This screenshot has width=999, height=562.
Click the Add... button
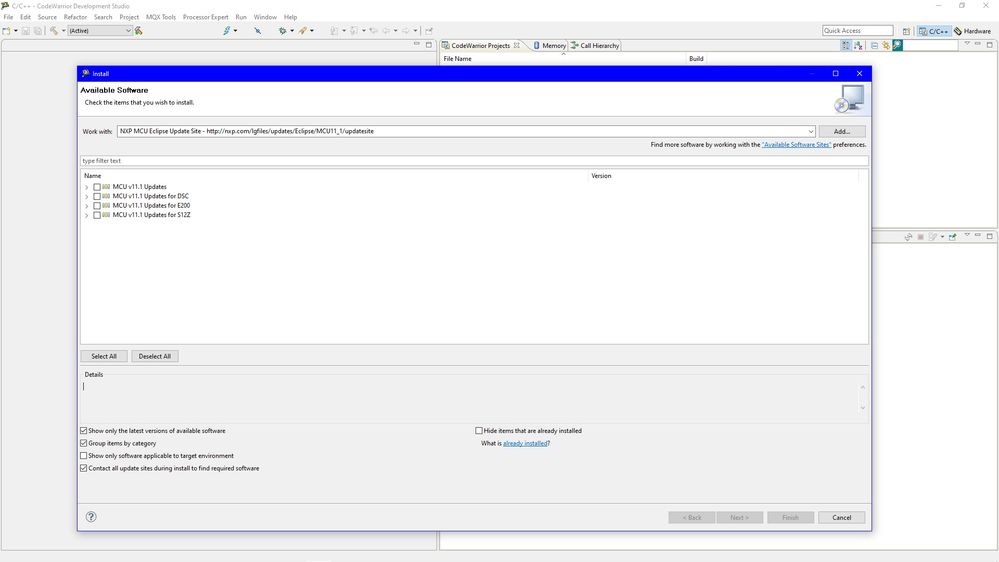[x=842, y=131]
